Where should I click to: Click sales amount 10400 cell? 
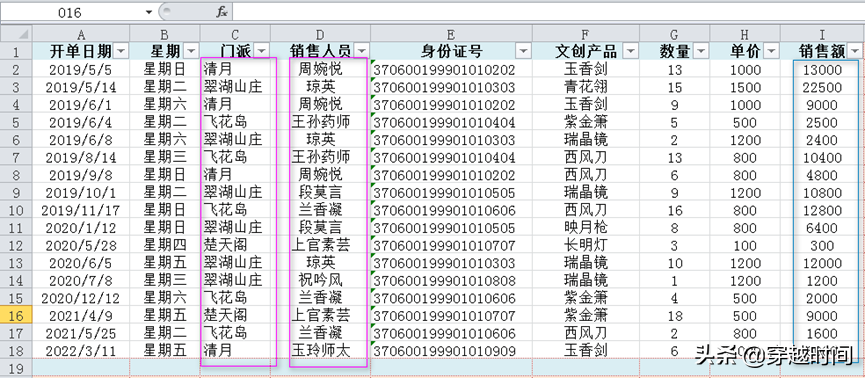(x=822, y=157)
